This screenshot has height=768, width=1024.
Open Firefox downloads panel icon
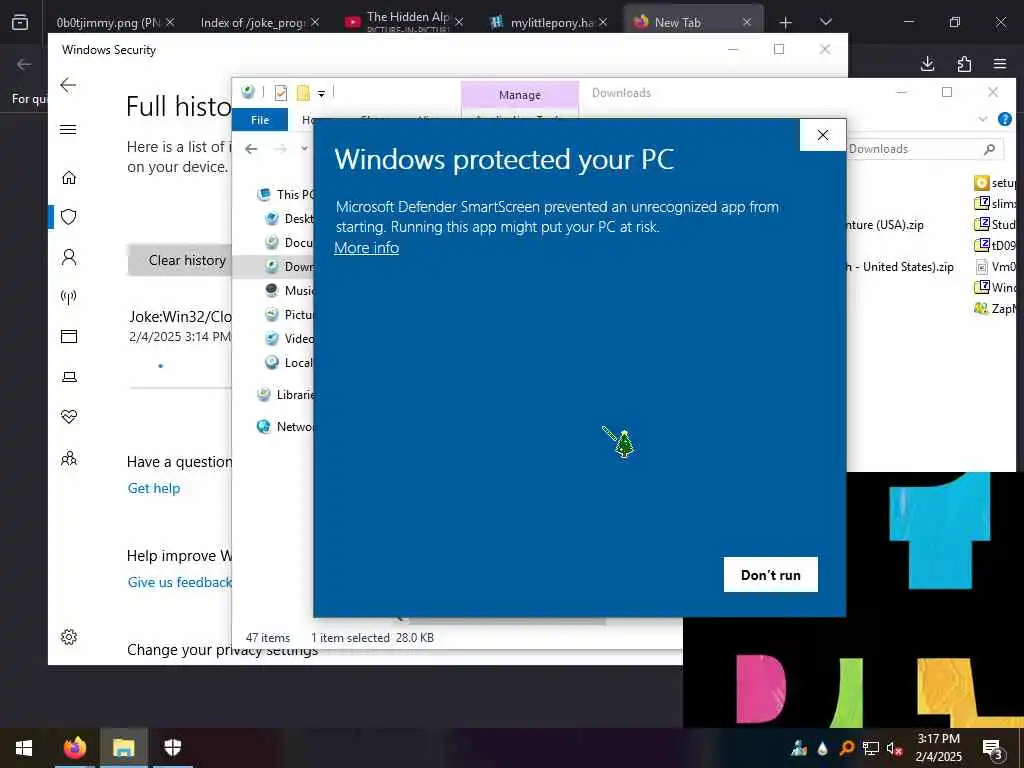(x=927, y=63)
